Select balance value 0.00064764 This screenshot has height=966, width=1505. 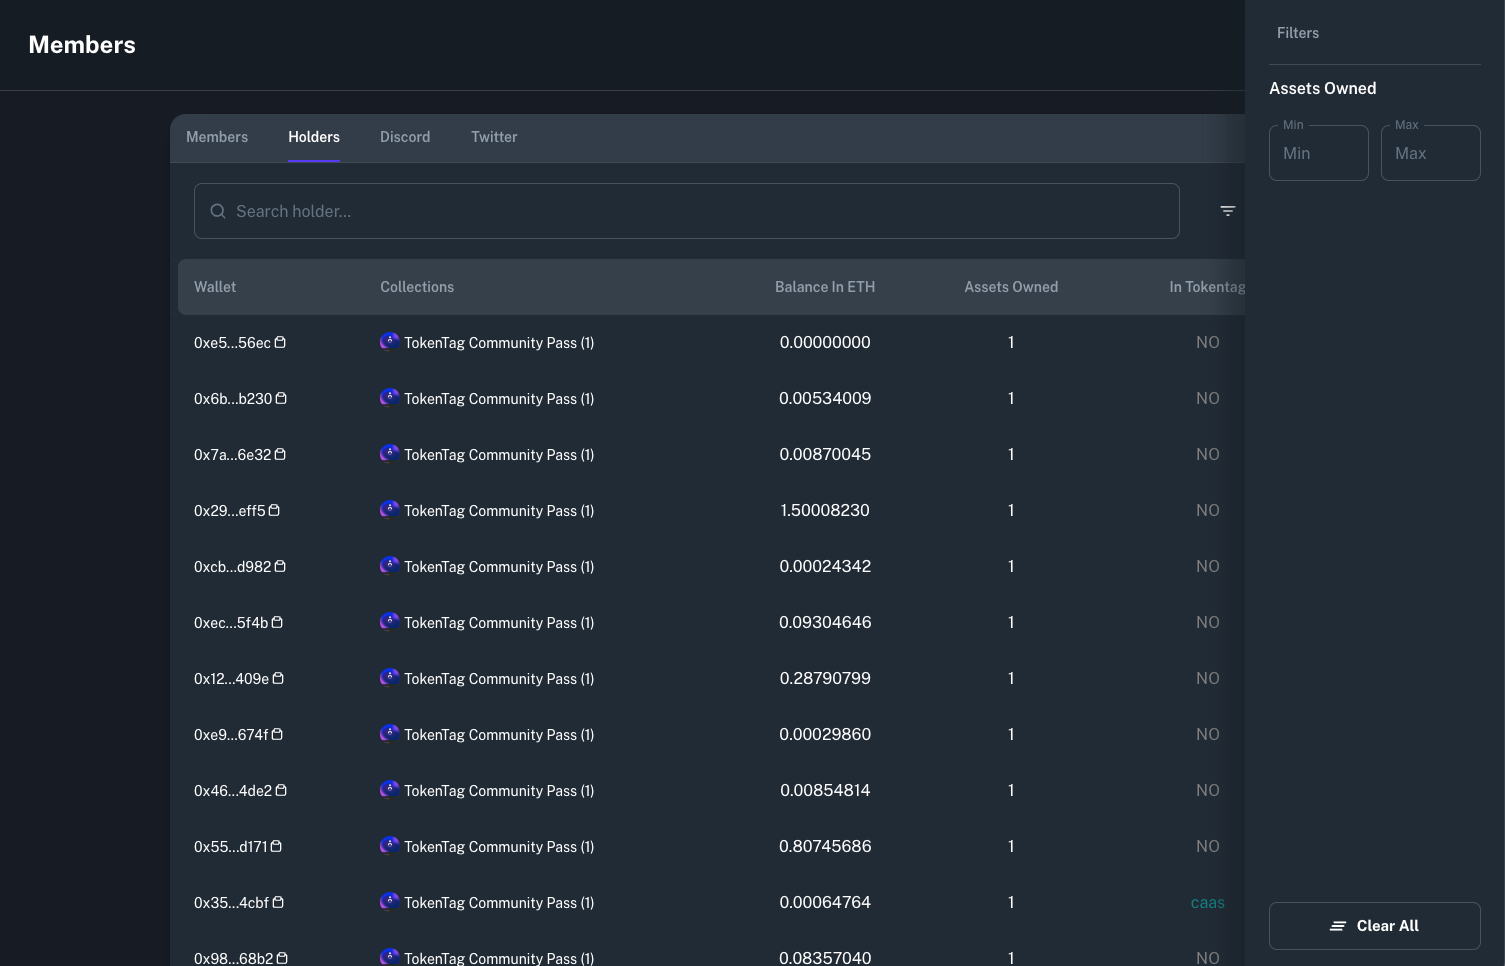click(825, 902)
